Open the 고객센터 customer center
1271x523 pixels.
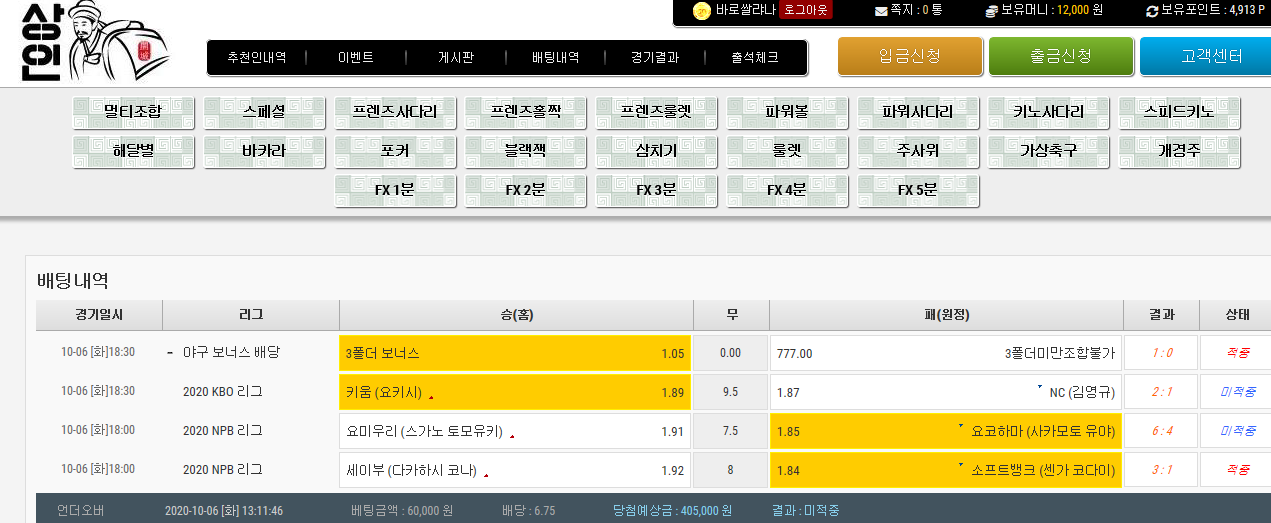tap(1207, 56)
